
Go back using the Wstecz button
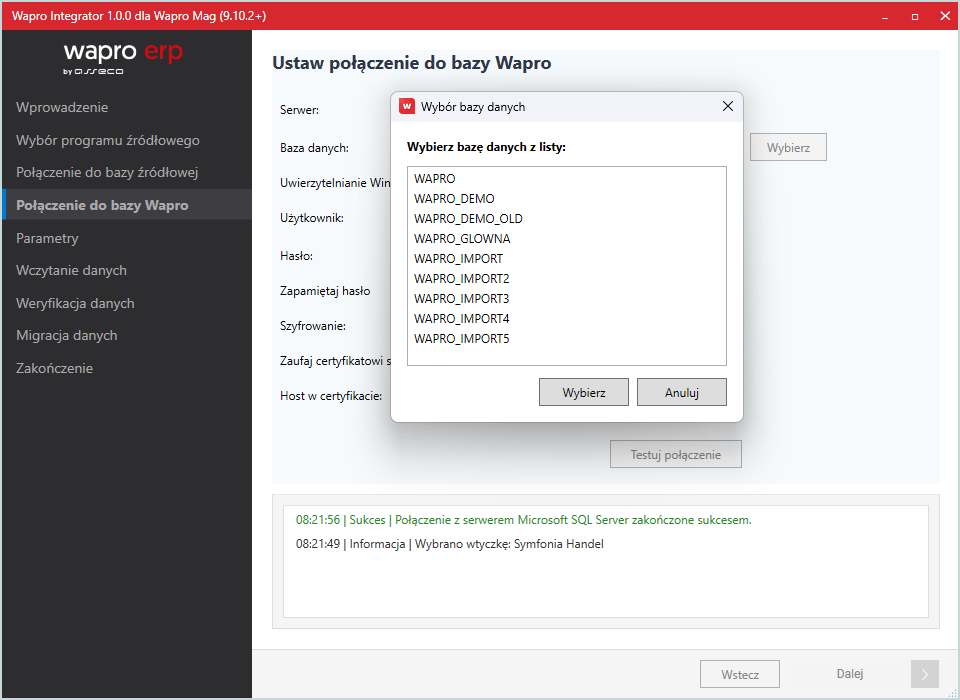739,675
